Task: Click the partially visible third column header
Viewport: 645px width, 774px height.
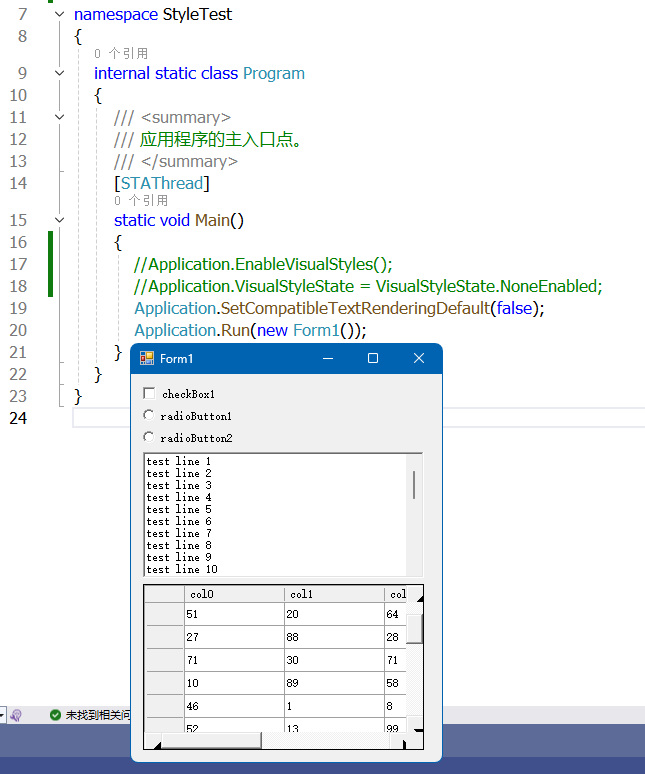Action: [396, 594]
